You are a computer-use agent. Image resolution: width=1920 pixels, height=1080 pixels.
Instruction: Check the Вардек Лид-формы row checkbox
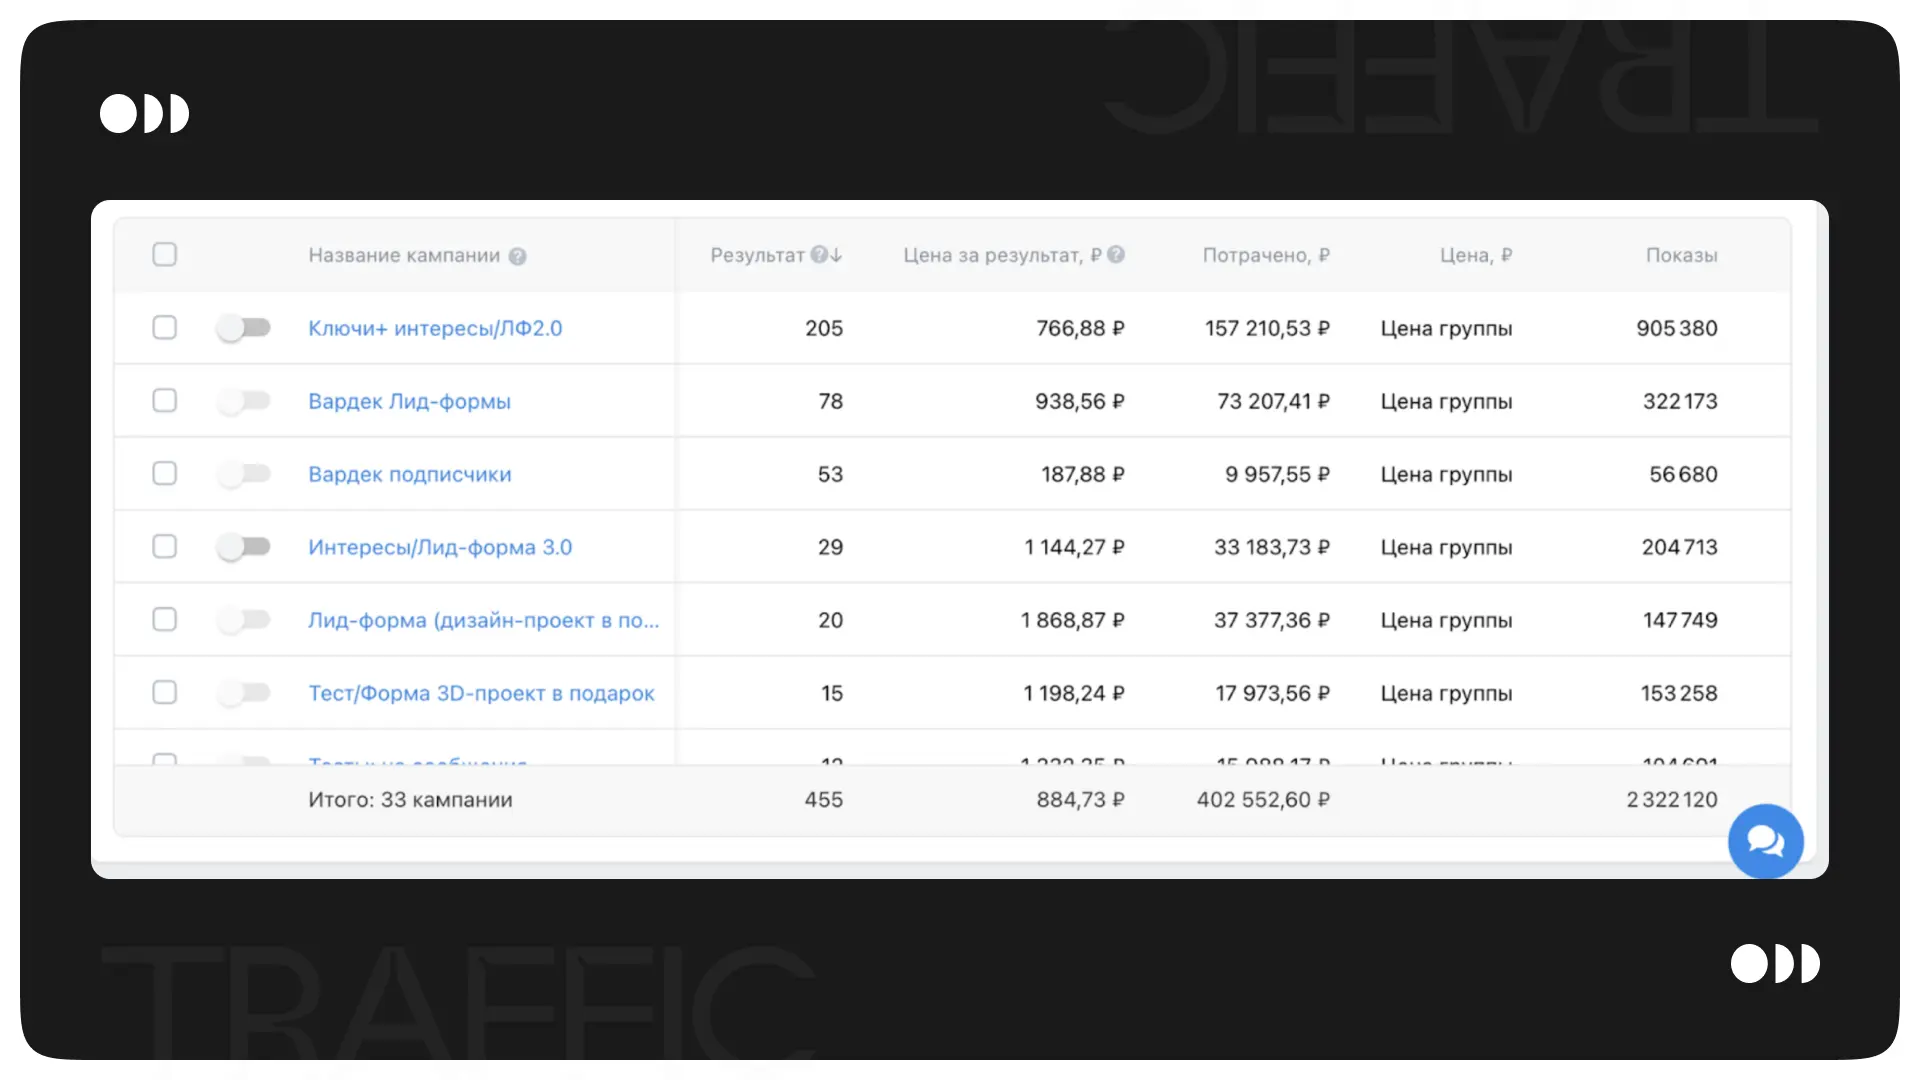coord(165,401)
